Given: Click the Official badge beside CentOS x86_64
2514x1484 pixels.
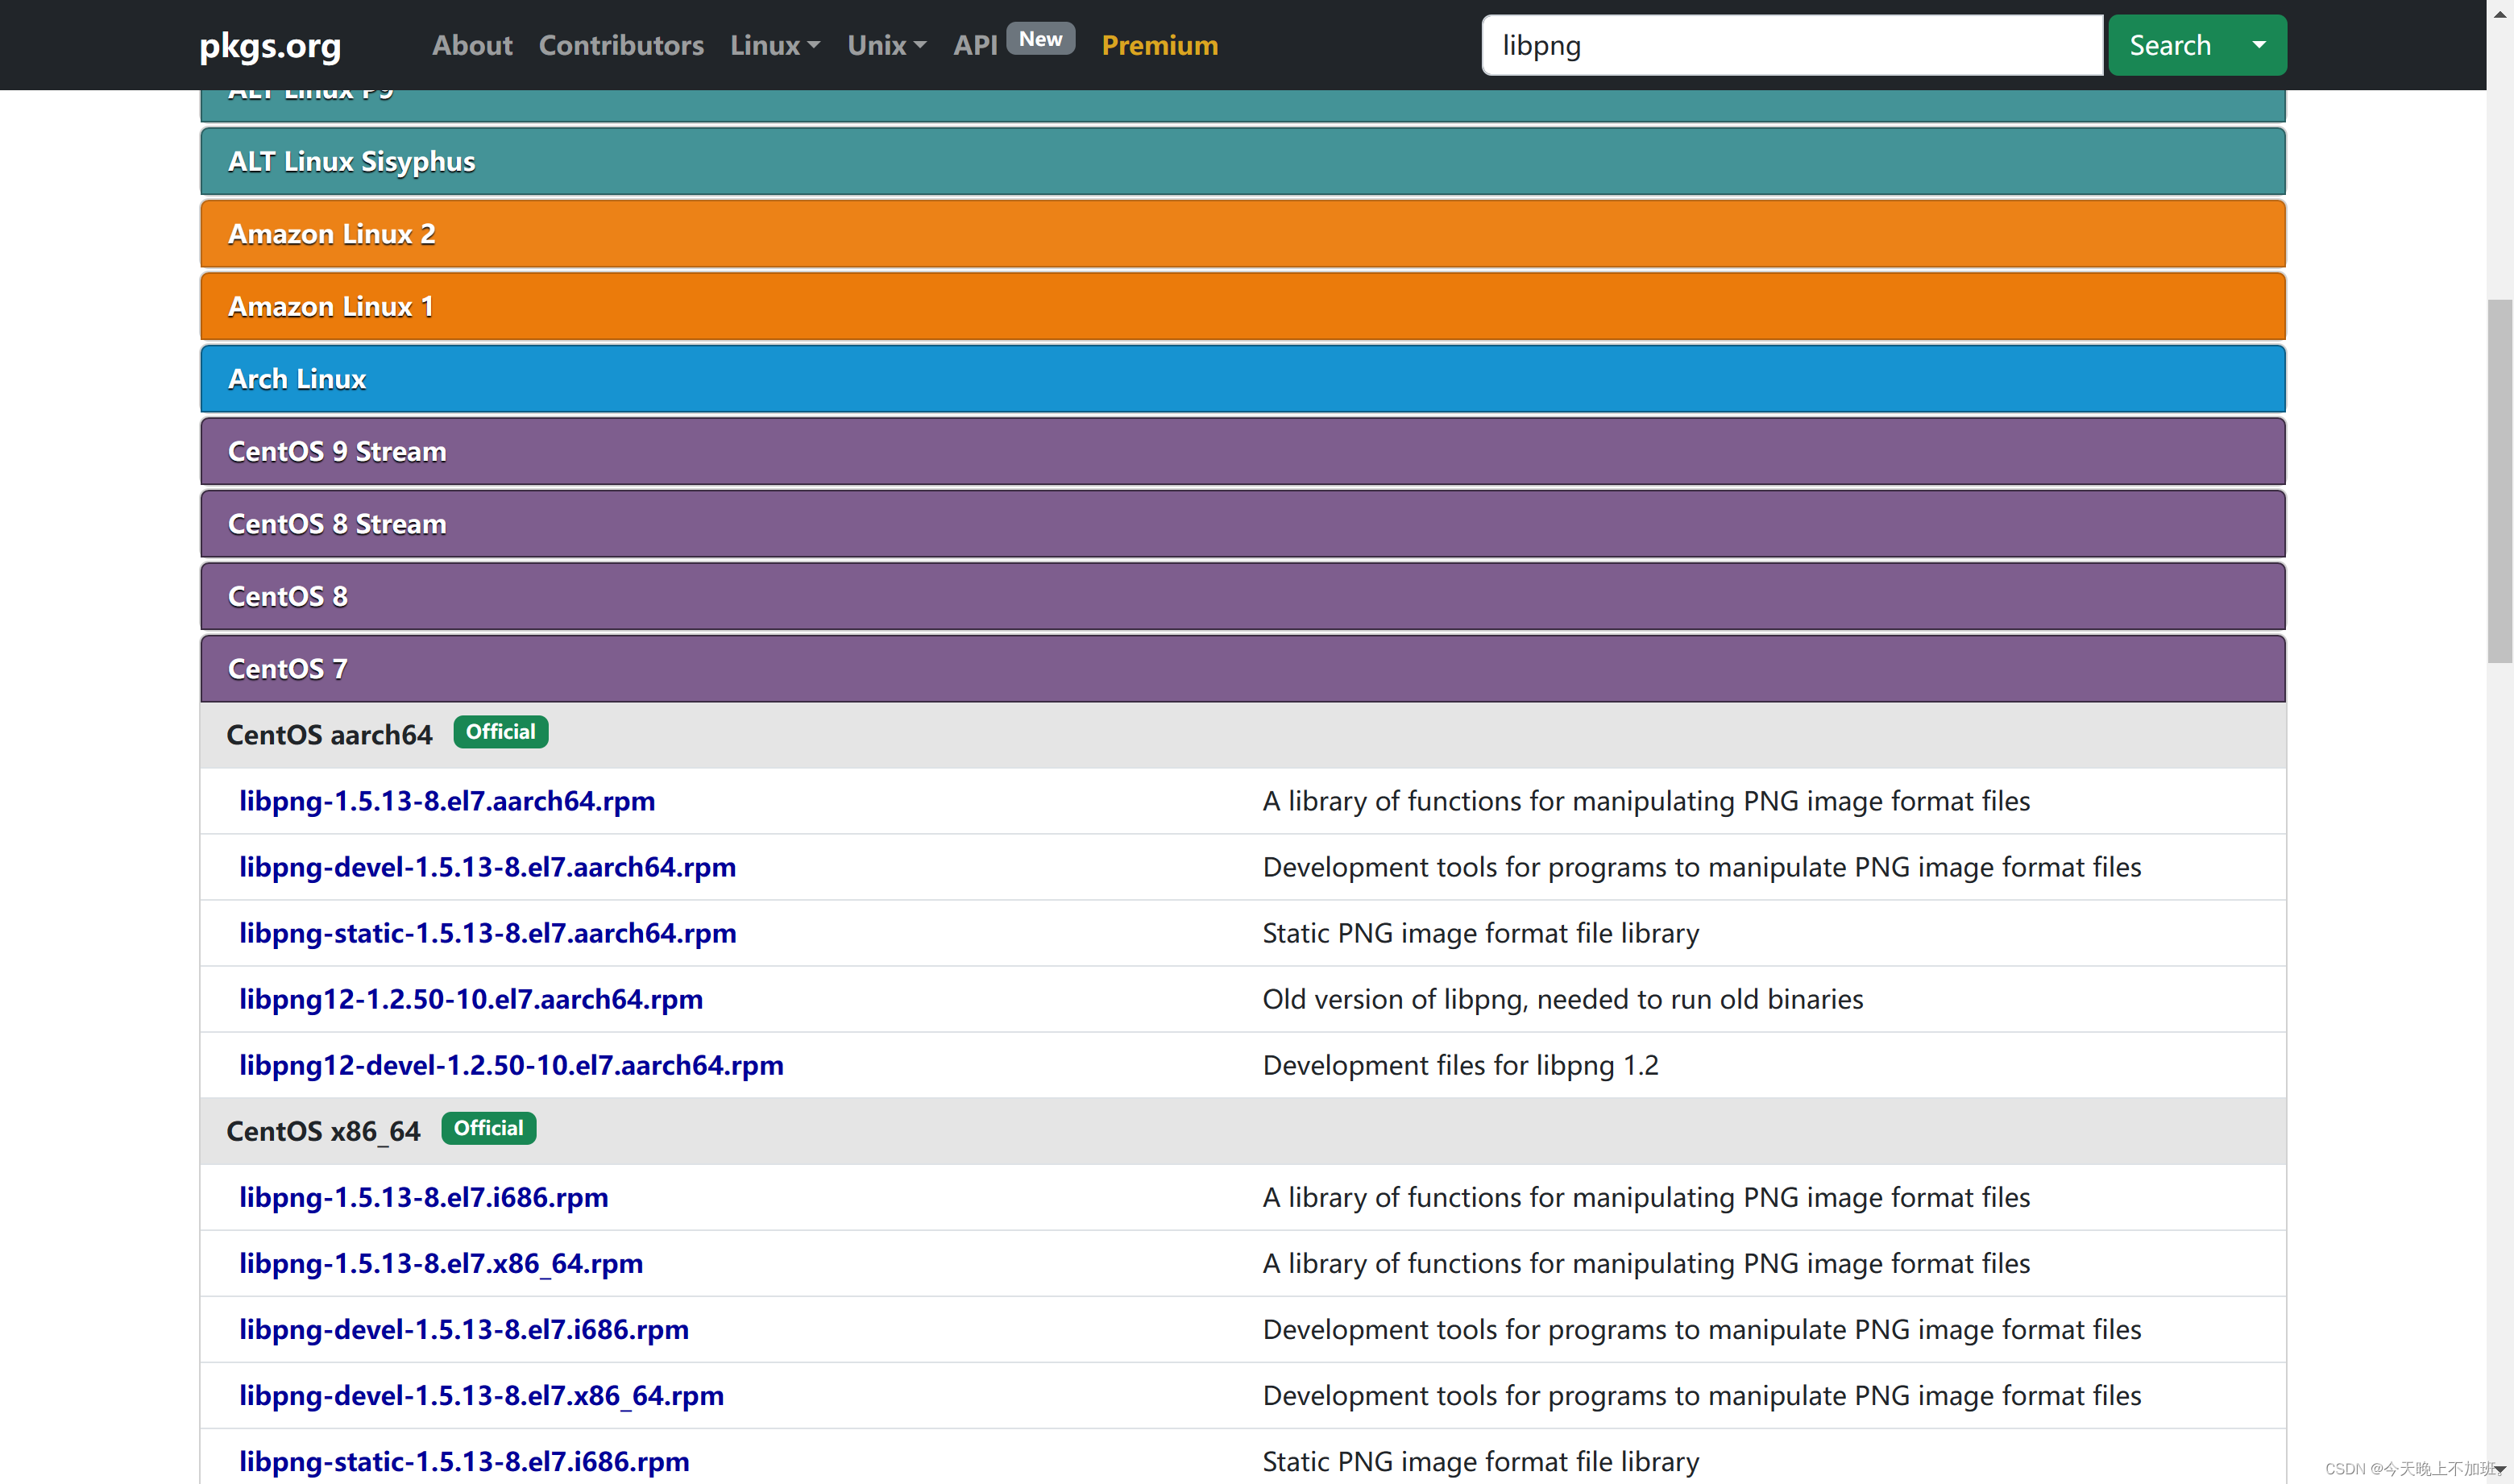Looking at the screenshot, I should [488, 1128].
